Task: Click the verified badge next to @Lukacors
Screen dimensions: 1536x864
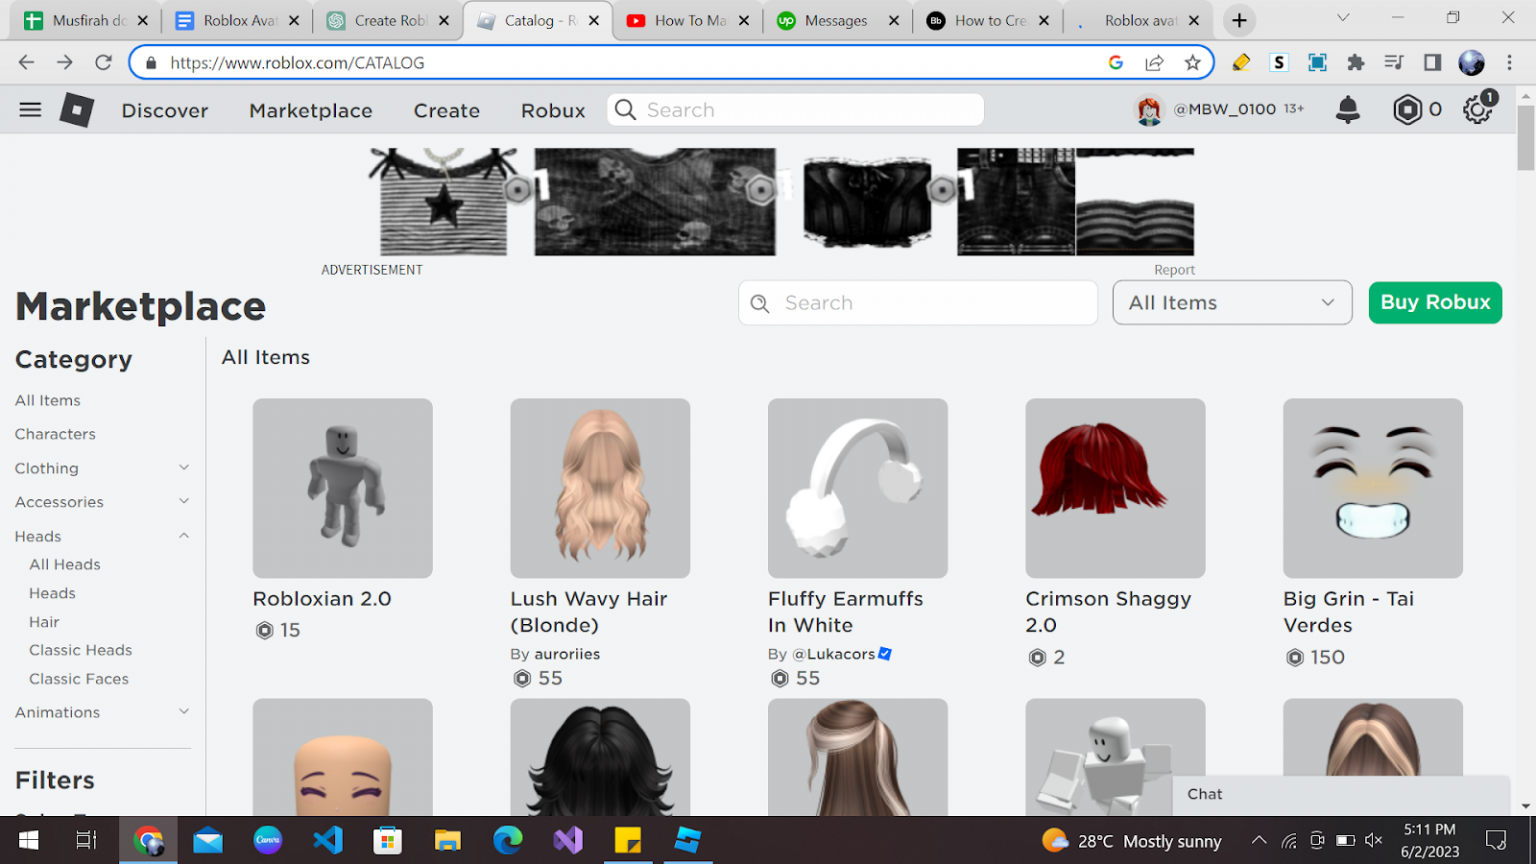Action: tap(884, 653)
